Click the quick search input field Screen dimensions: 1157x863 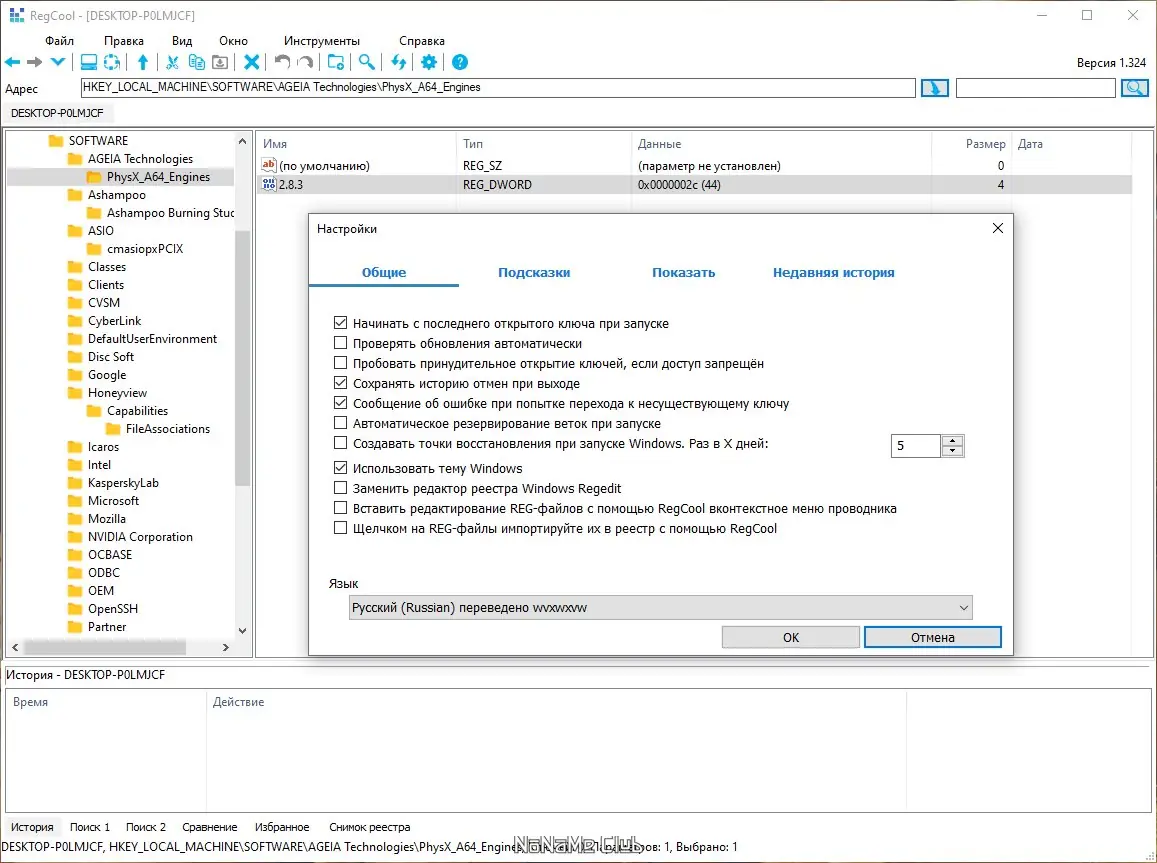point(1035,88)
